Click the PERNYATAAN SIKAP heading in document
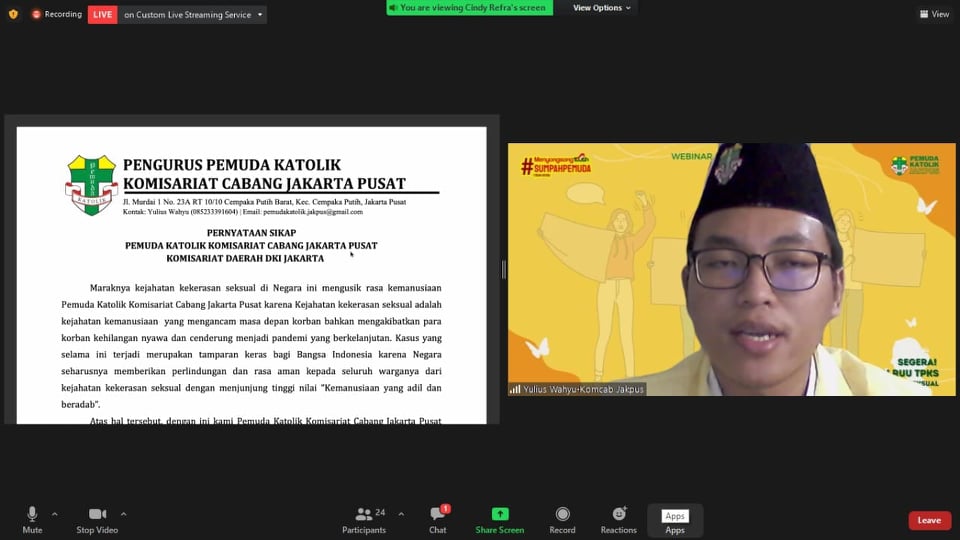Image resolution: width=960 pixels, height=540 pixels. click(x=251, y=233)
